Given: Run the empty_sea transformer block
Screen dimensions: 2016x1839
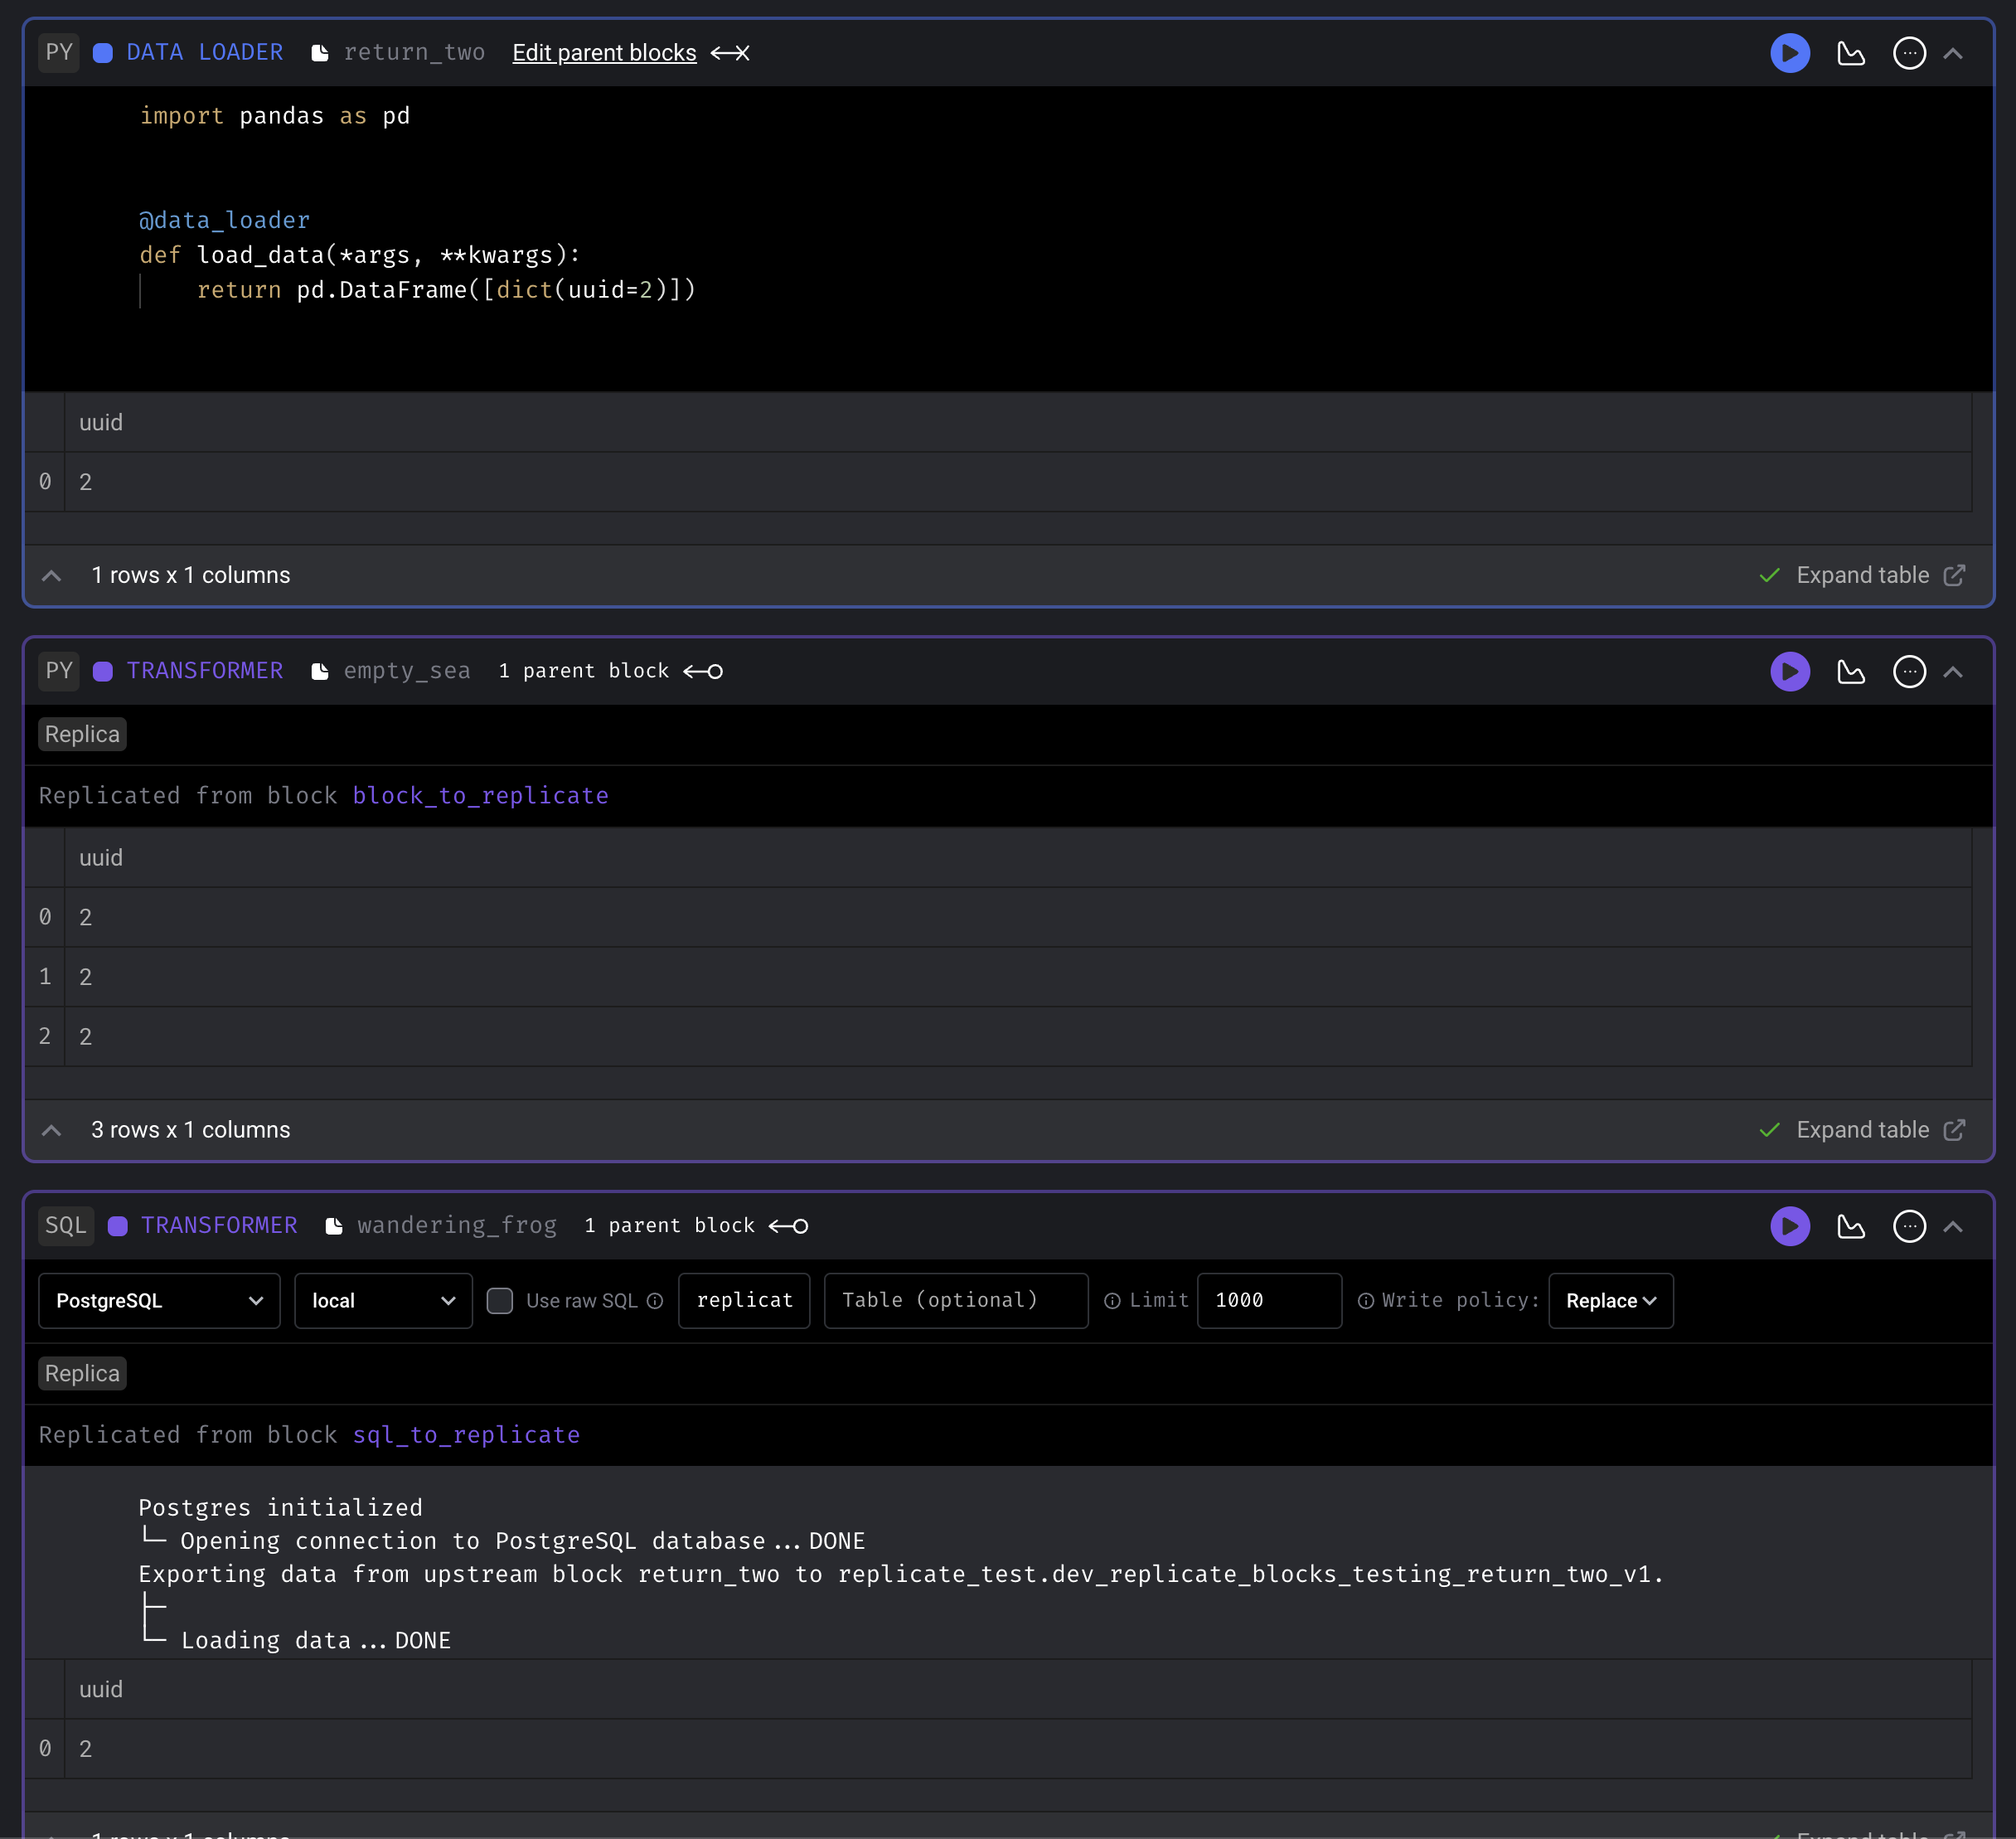Looking at the screenshot, I should [x=1790, y=671].
